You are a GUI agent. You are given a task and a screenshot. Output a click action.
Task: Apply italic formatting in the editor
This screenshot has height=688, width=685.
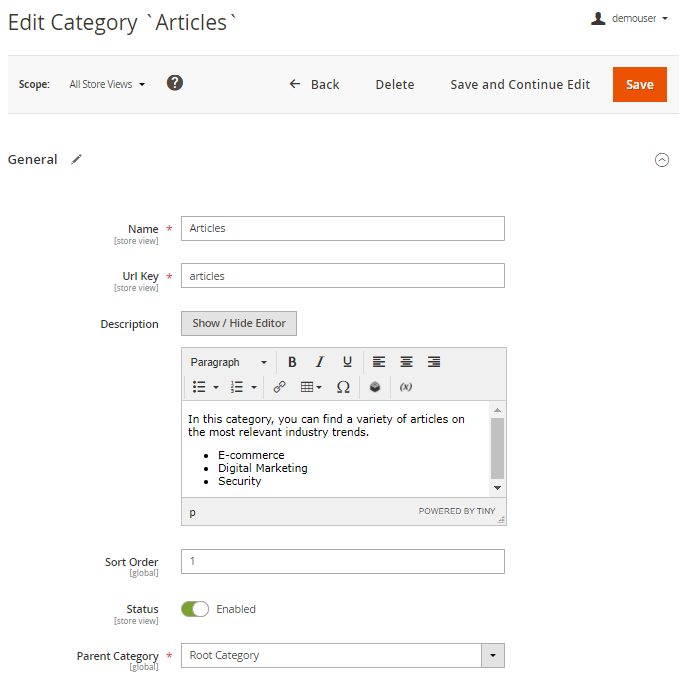[320, 362]
